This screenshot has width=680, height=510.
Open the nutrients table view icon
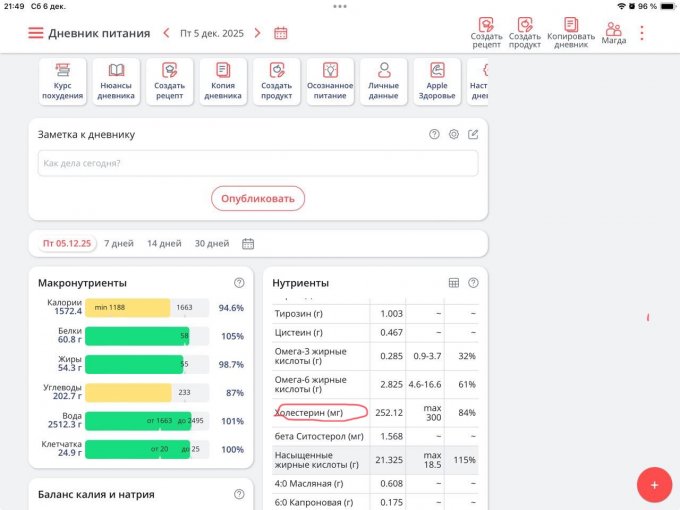click(454, 283)
